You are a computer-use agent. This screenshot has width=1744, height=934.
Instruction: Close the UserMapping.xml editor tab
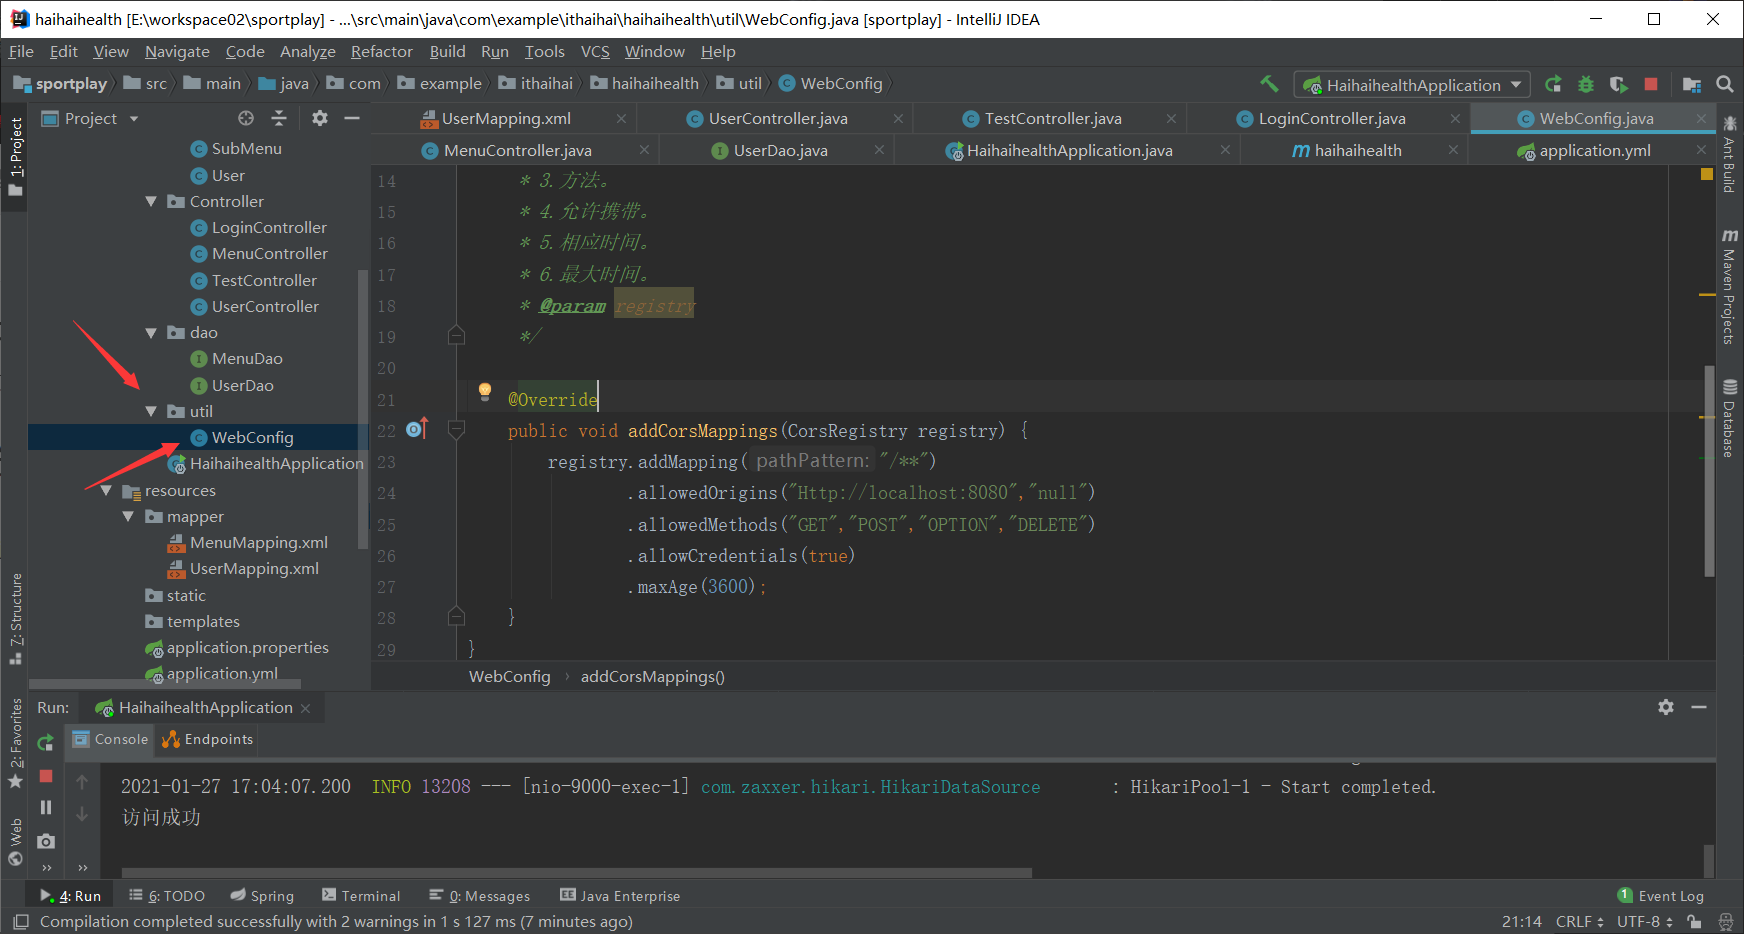(x=621, y=118)
